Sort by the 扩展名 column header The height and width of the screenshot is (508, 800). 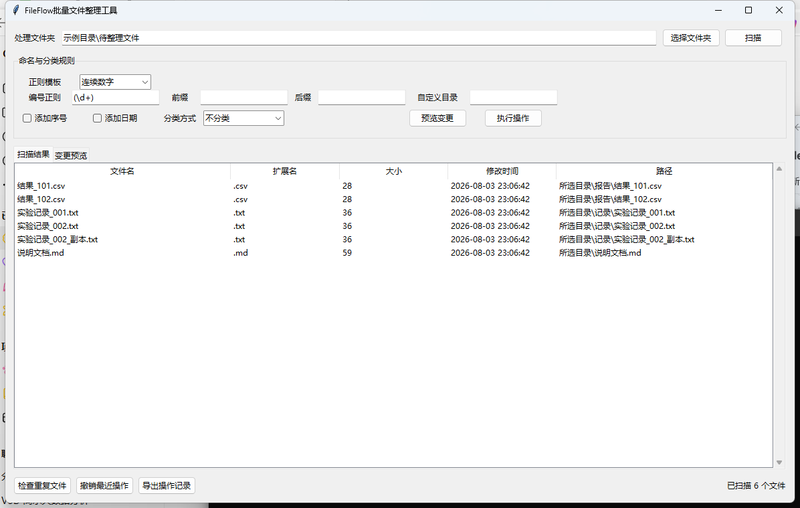point(285,171)
